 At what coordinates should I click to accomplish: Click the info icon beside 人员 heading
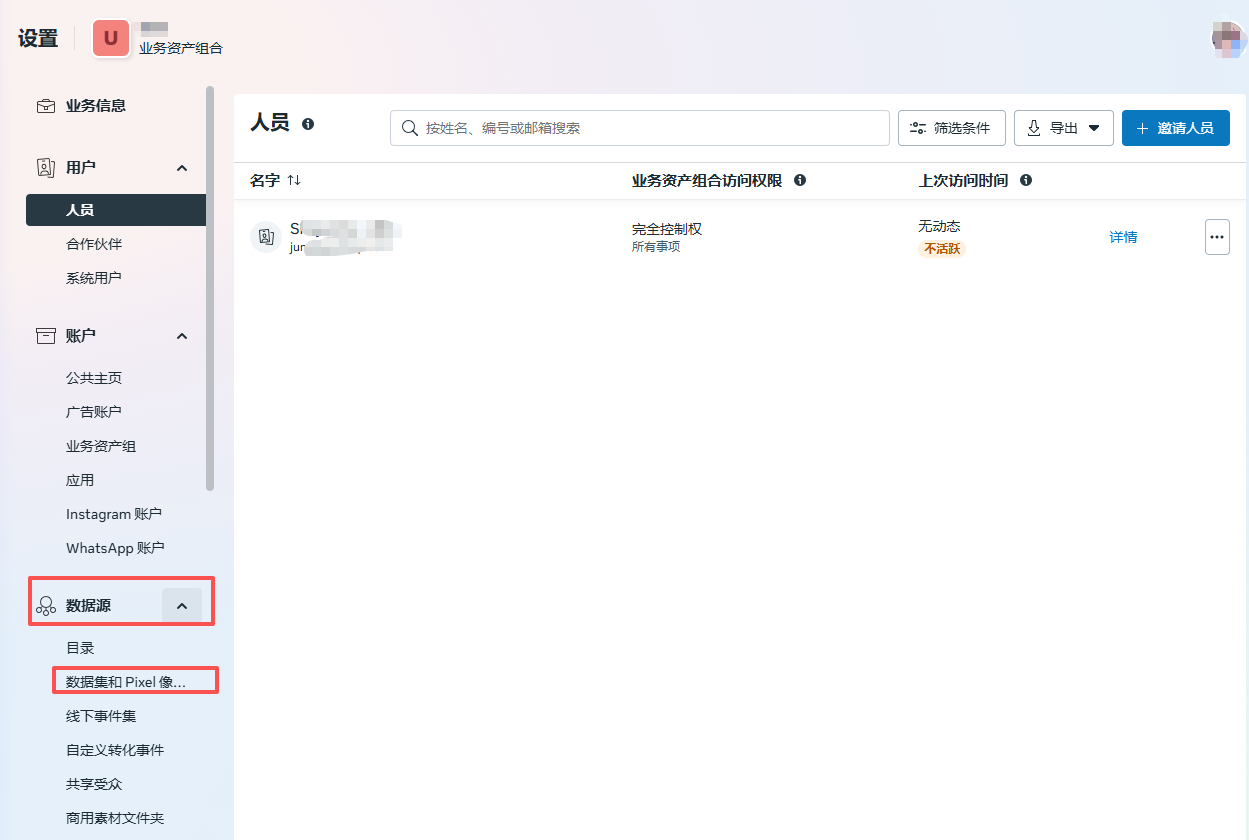coord(308,124)
